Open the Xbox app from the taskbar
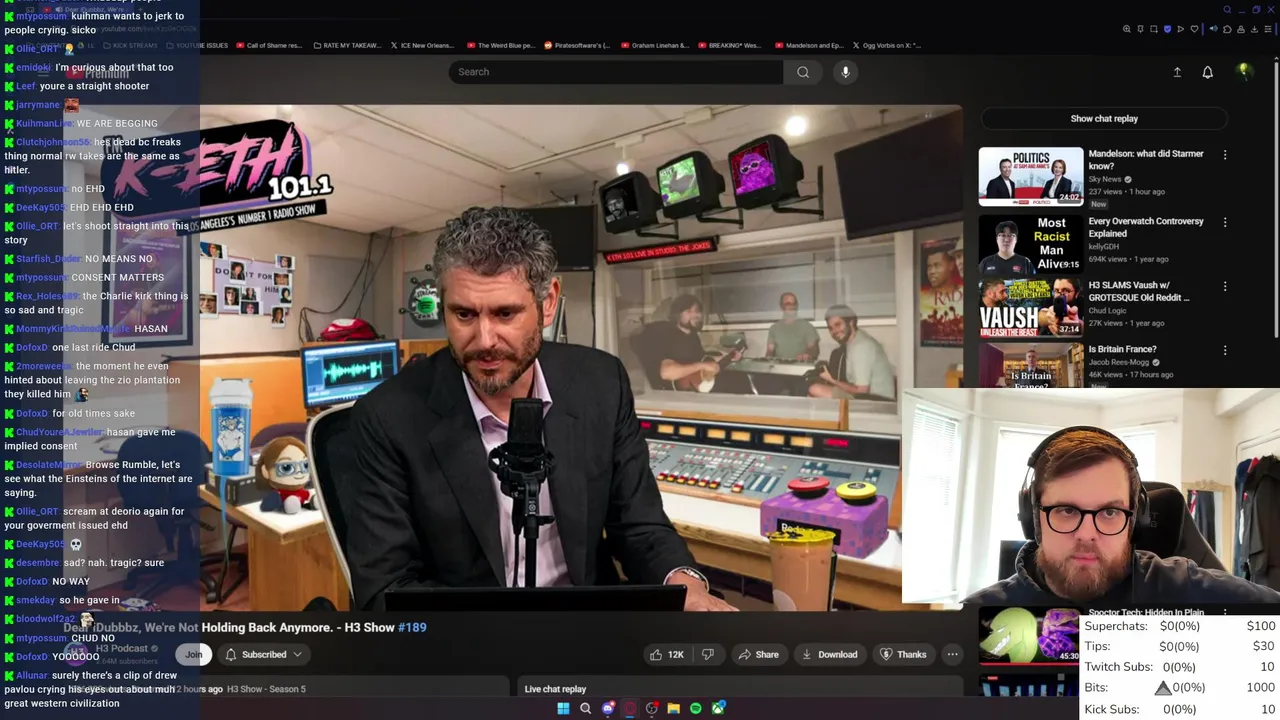This screenshot has width=1280, height=720. 718,708
